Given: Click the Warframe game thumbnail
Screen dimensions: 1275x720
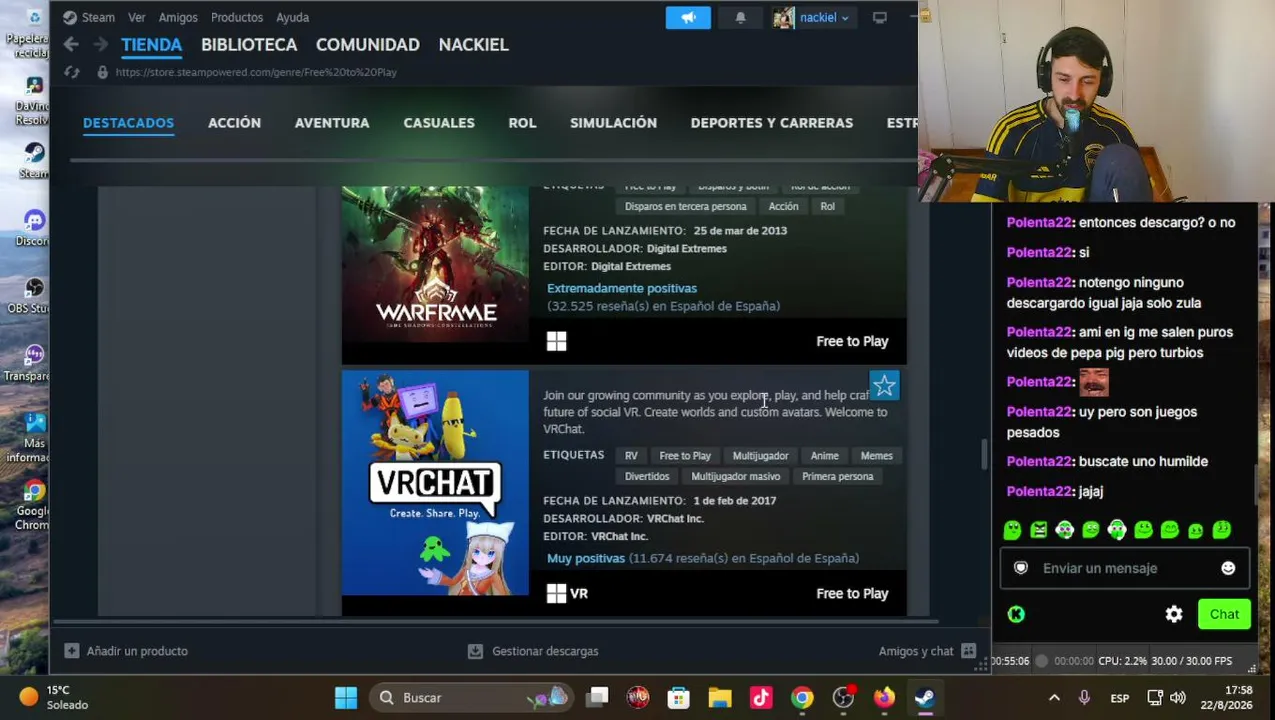Looking at the screenshot, I should click(435, 264).
